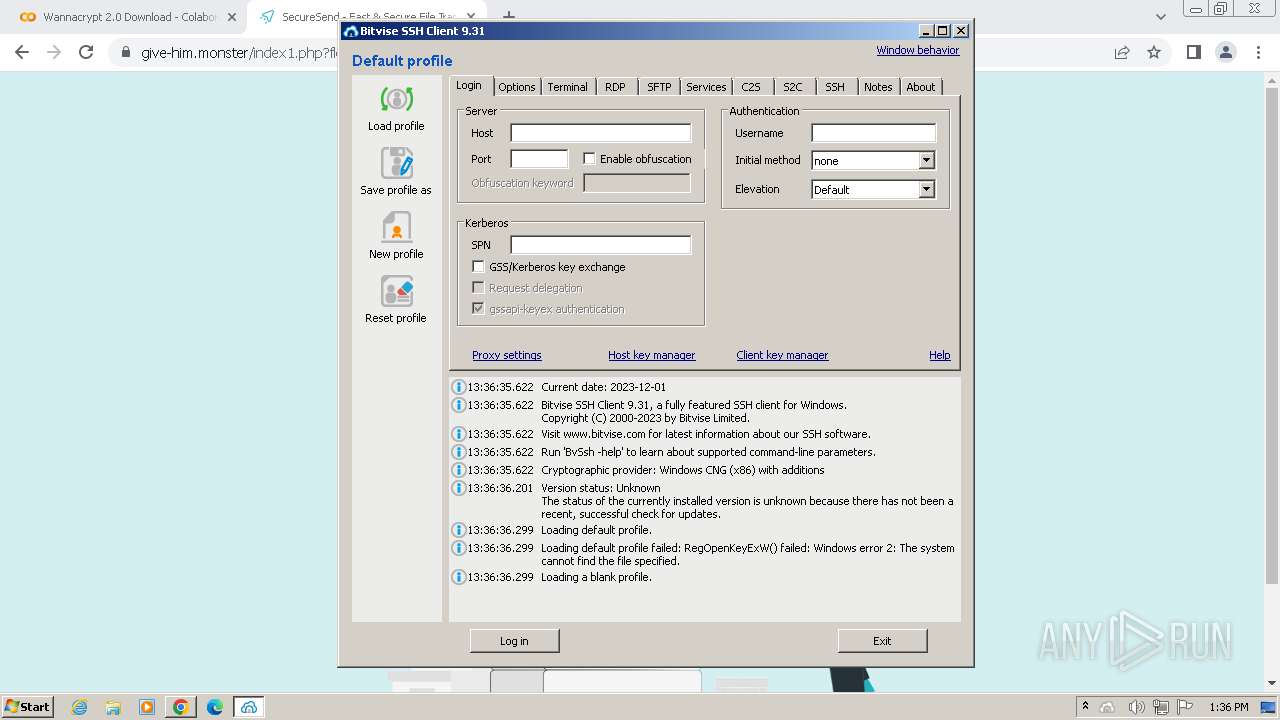Screen dimensions: 1280x720
Task: Select the Login tab
Action: point(469,85)
